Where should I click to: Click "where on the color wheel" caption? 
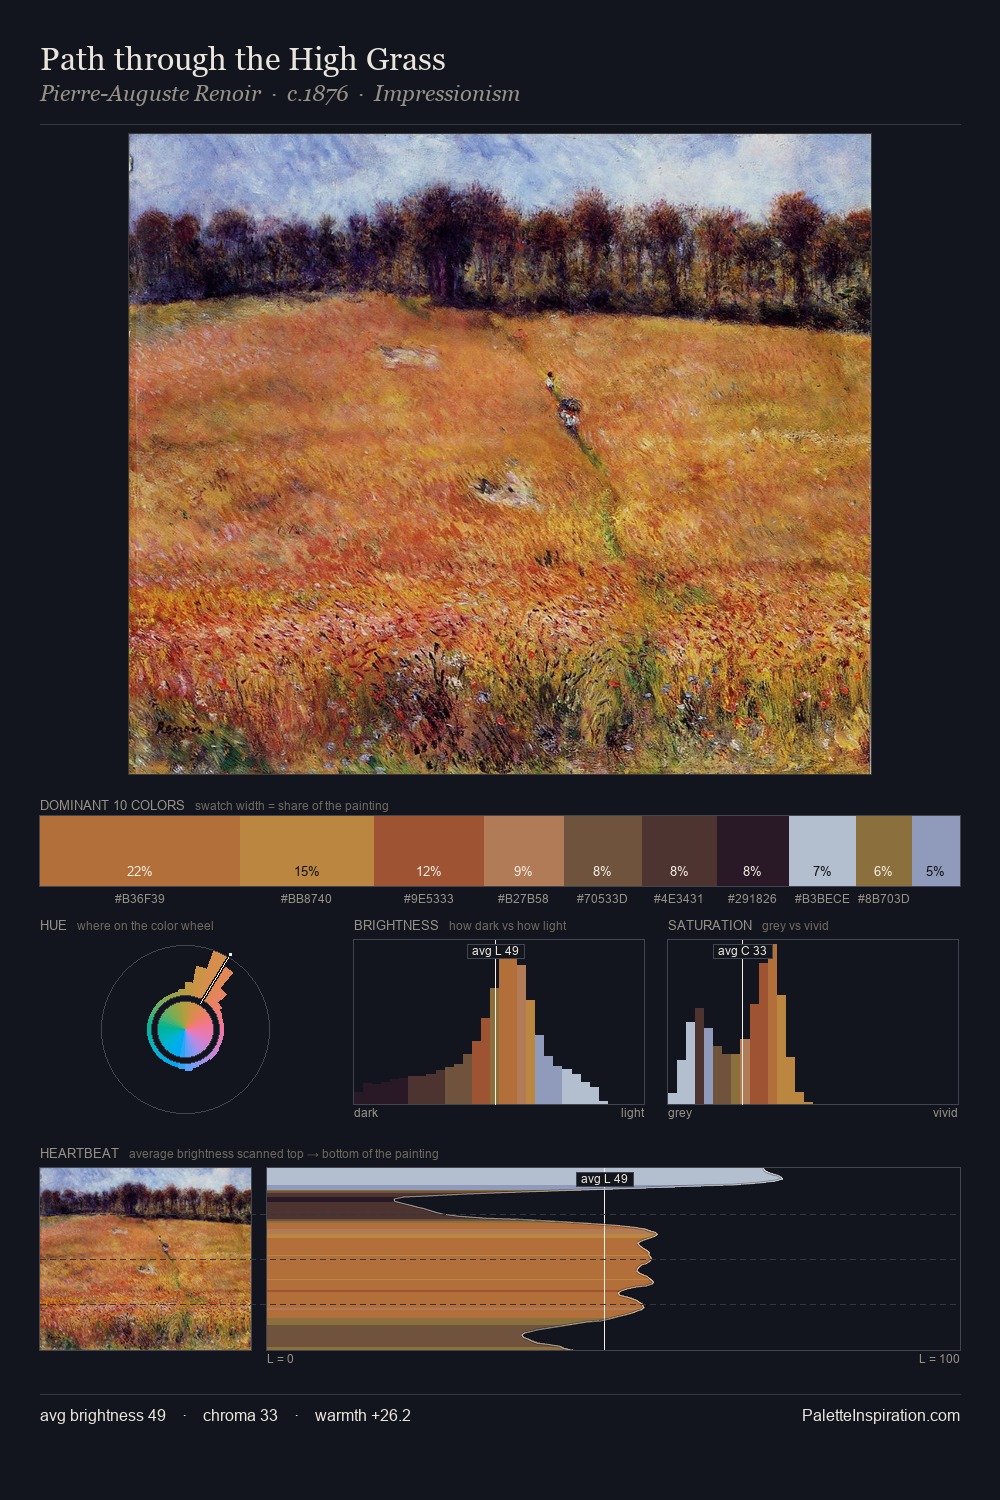[145, 926]
